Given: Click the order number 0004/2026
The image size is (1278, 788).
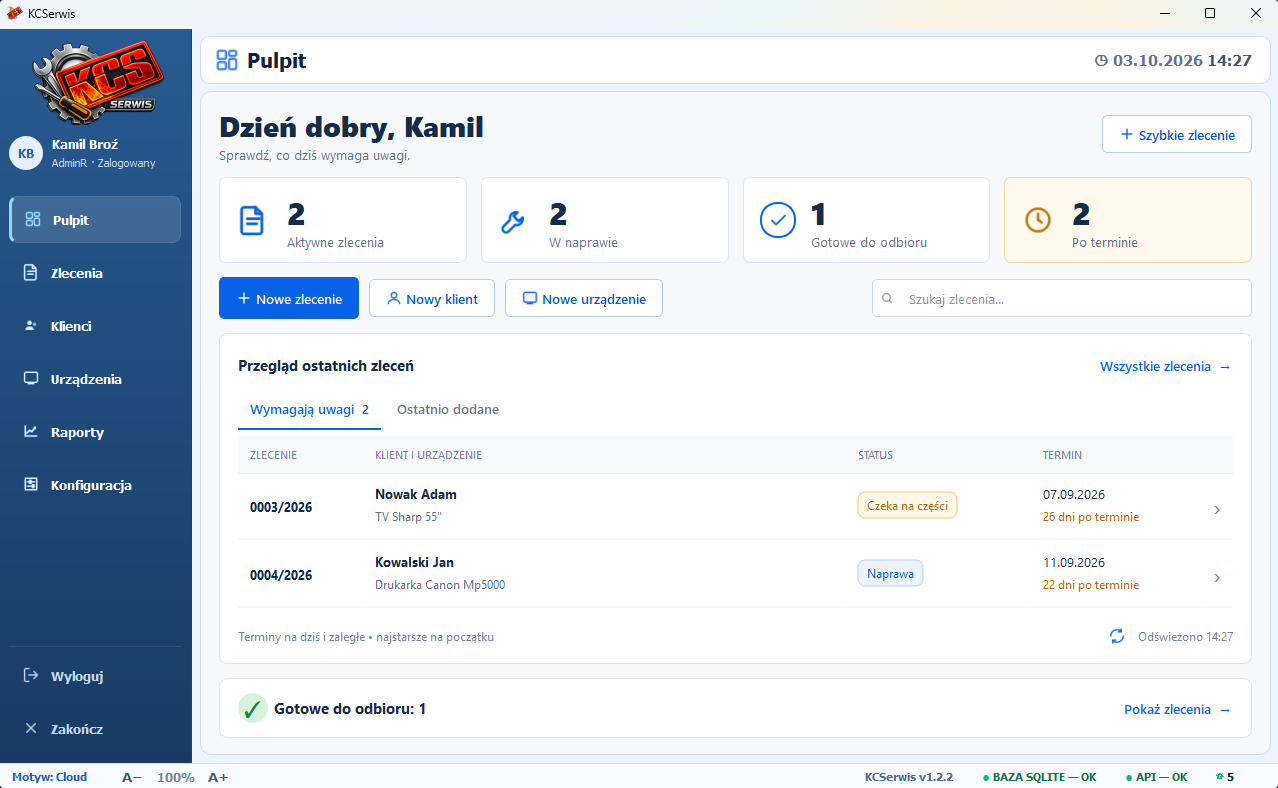Looking at the screenshot, I should click(281, 575).
